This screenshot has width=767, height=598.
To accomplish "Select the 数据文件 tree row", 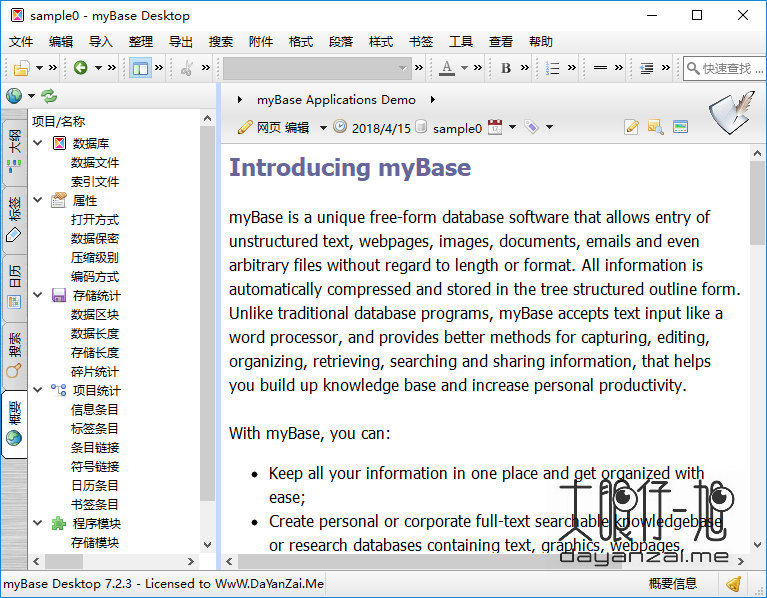I will pos(95,162).
